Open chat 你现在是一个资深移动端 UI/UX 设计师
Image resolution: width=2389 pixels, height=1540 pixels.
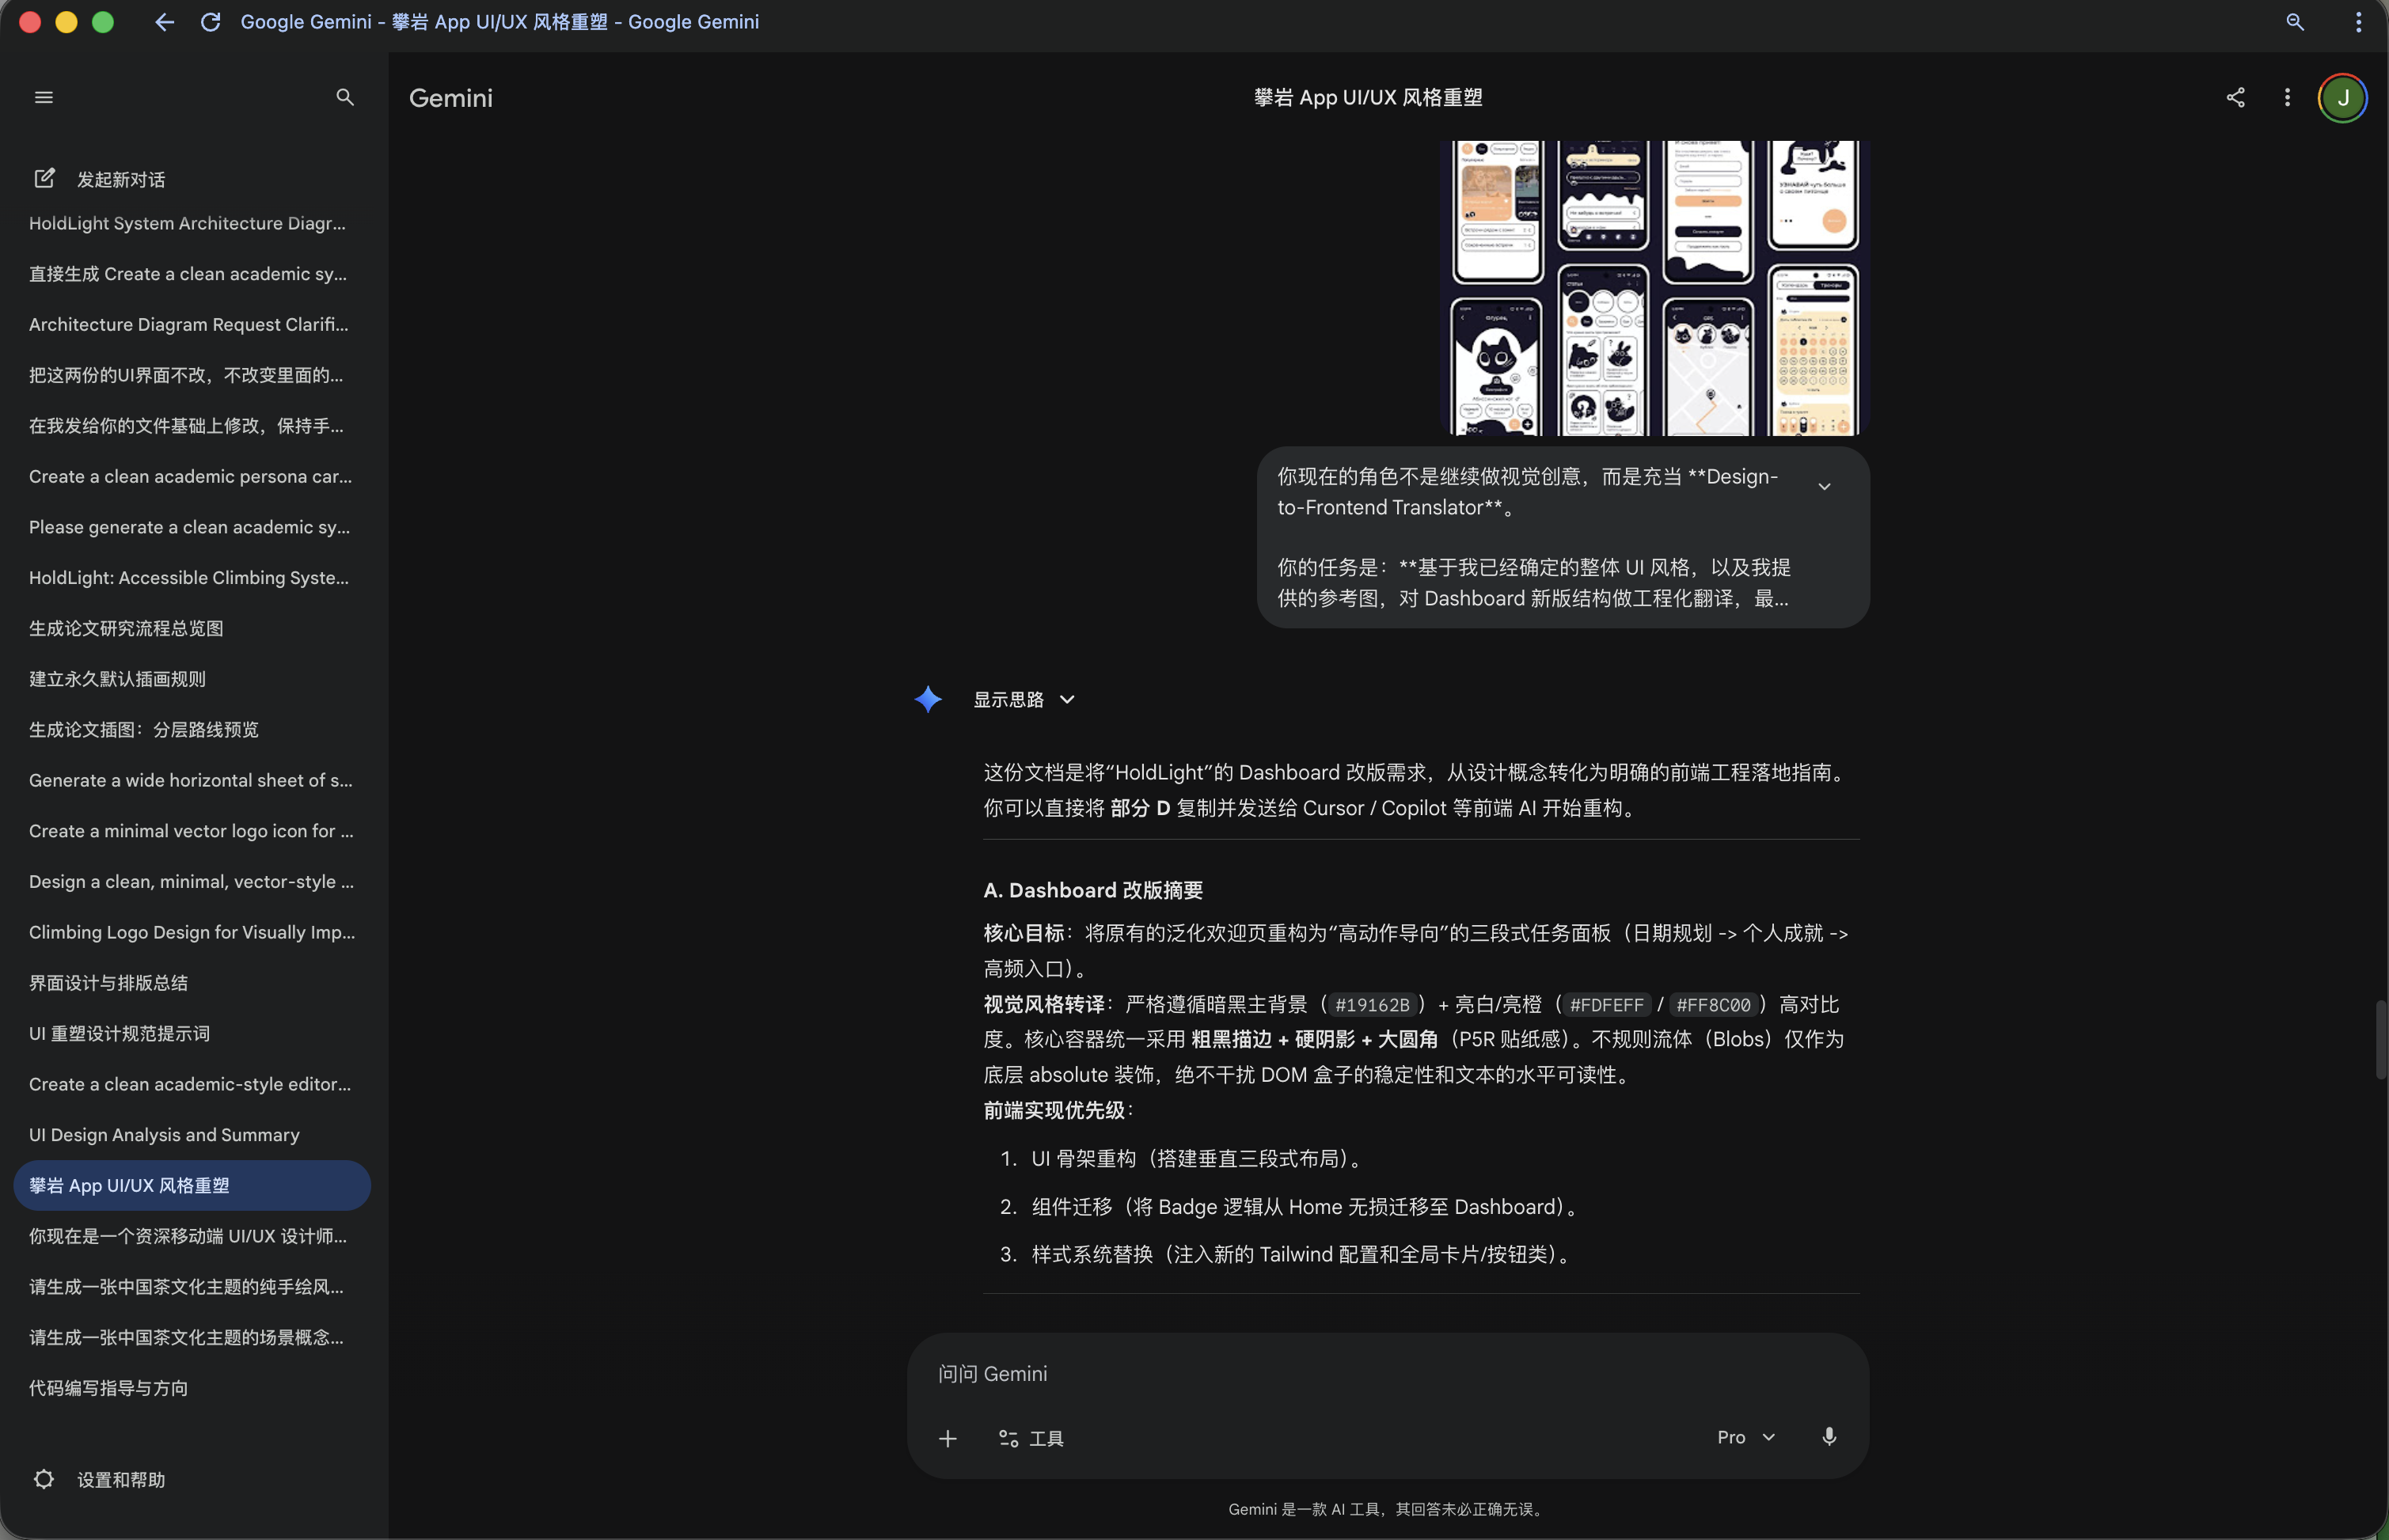(191, 1236)
